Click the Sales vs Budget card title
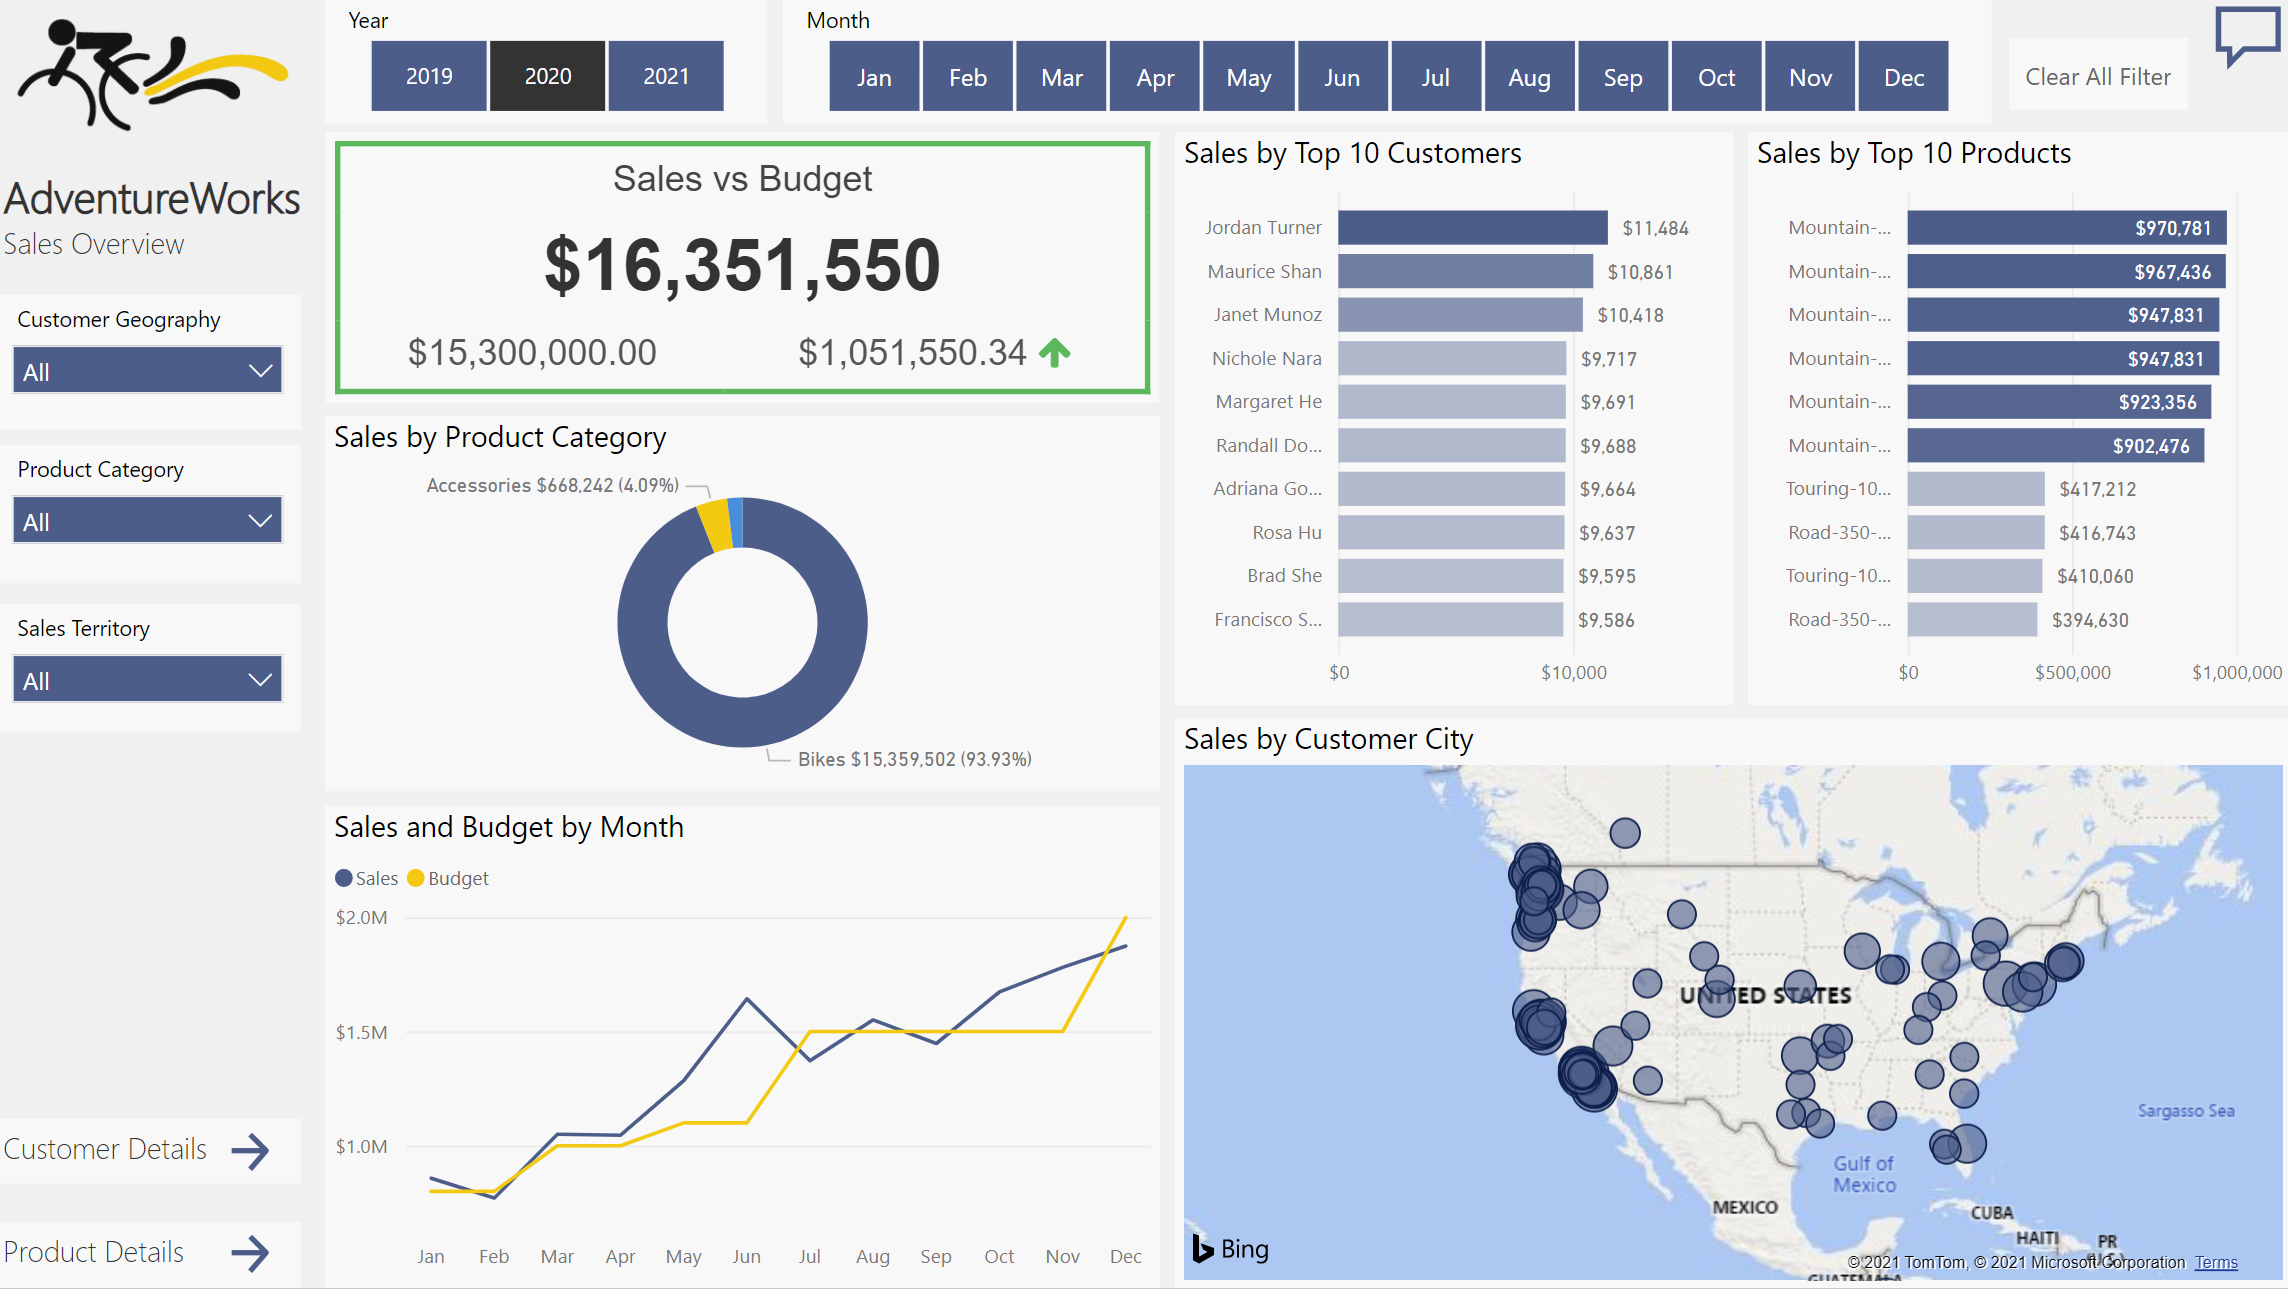Viewport: 2288px width, 1289px height. pyautogui.click(x=742, y=178)
